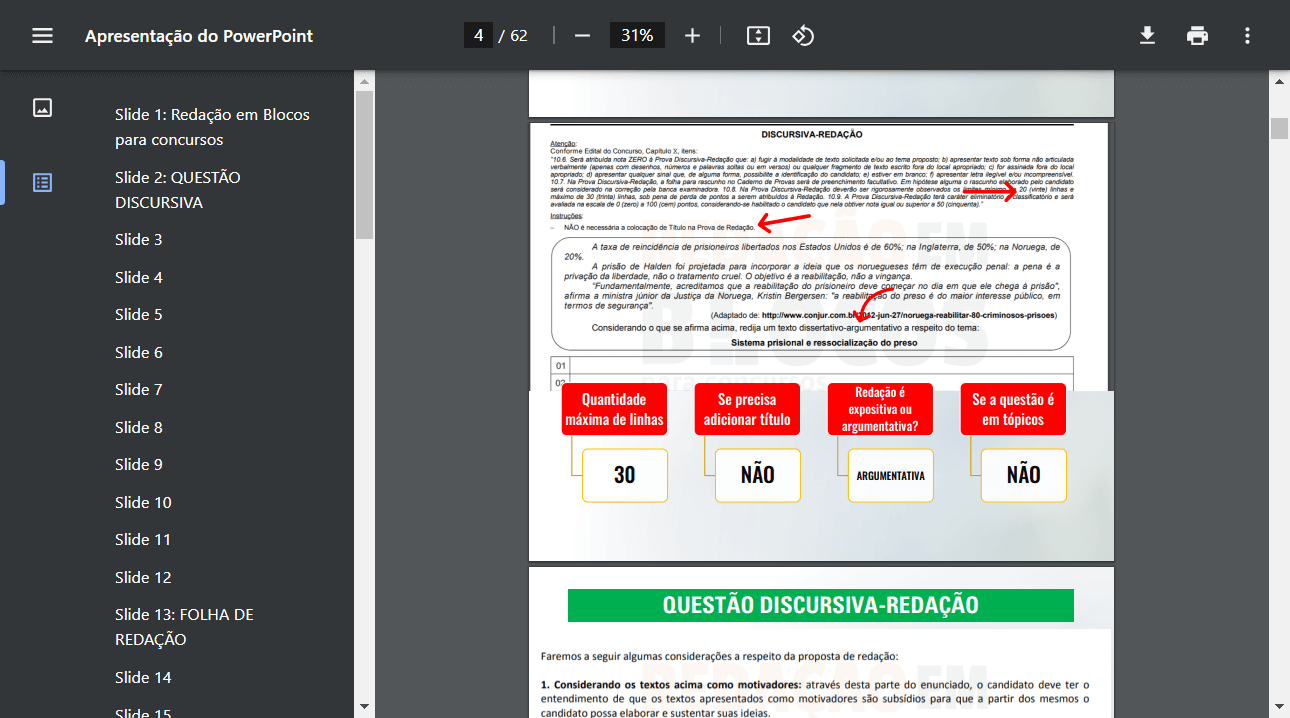Switch to thumbnail view in sidebar
This screenshot has width=1290, height=718.
(42, 108)
